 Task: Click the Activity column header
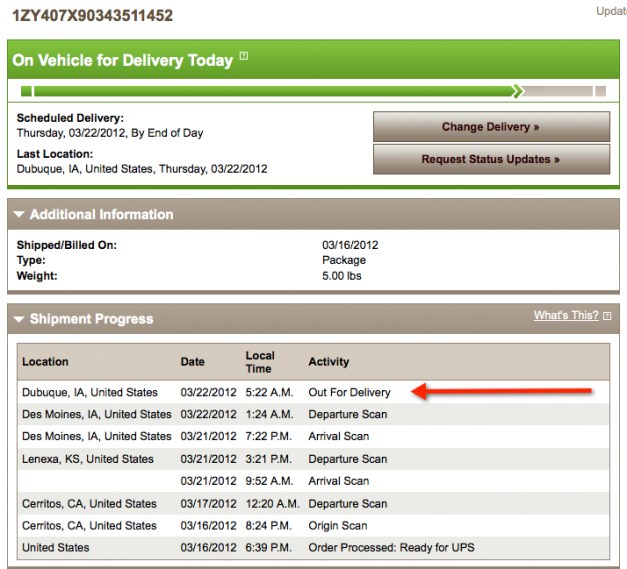pos(329,361)
